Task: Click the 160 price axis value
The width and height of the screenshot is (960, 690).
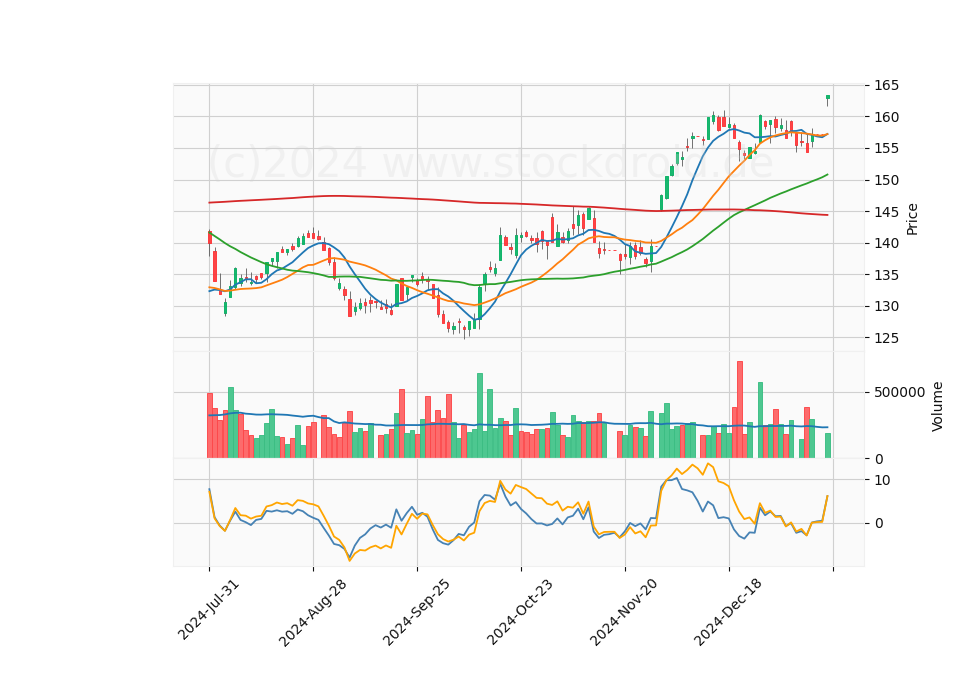Action: [887, 117]
